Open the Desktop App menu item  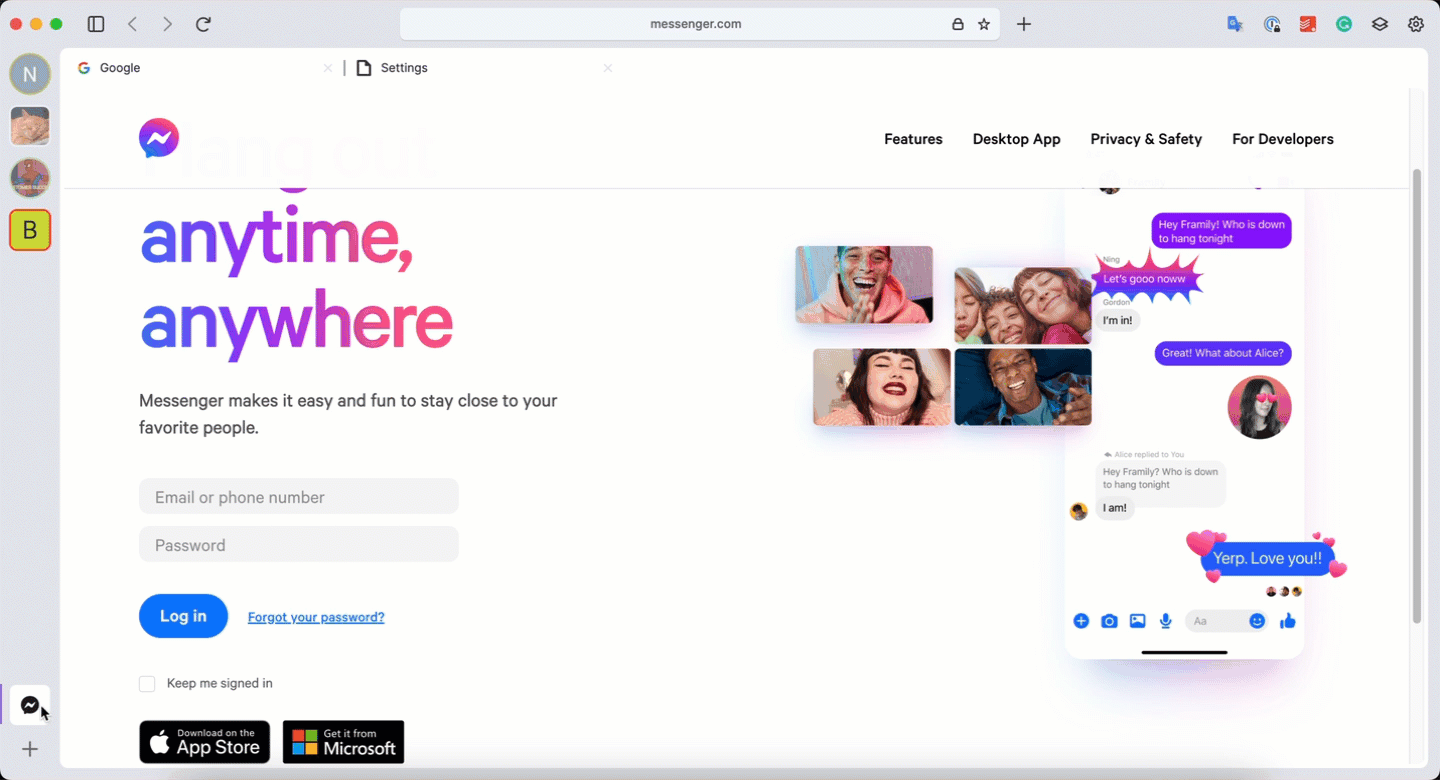tap(1016, 139)
